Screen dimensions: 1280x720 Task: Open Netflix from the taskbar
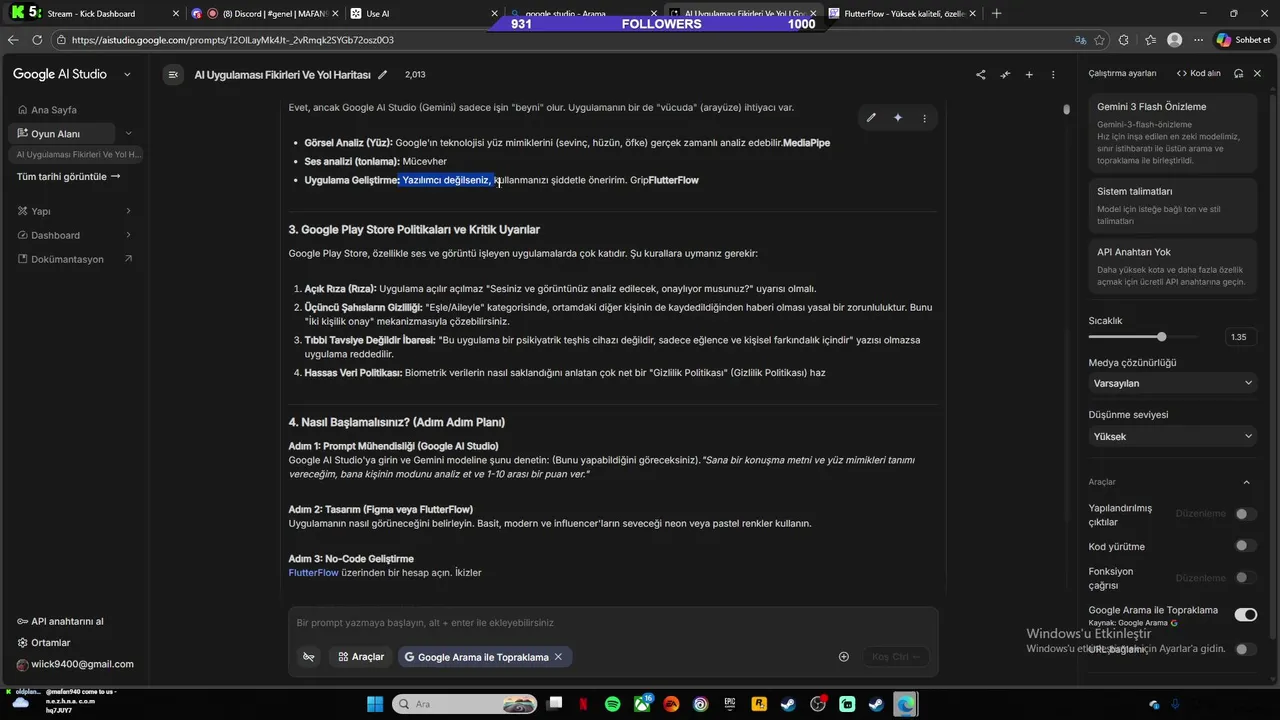(584, 704)
